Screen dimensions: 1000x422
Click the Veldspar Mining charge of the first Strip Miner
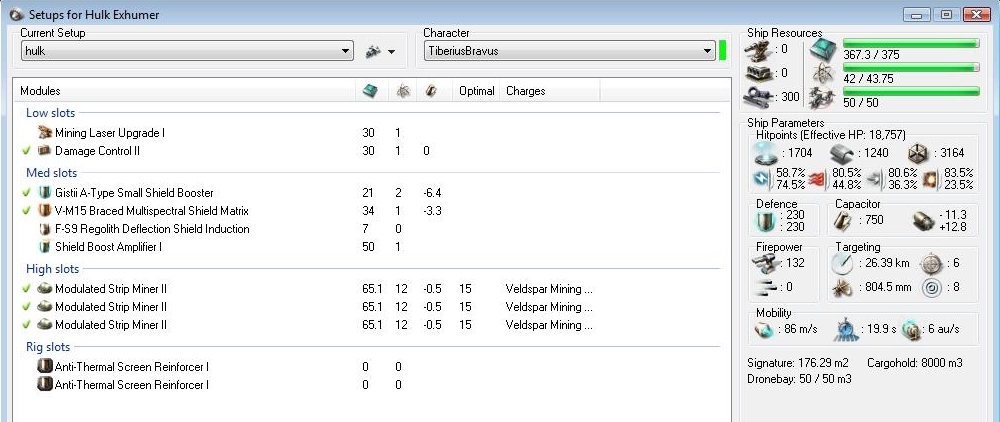(x=549, y=289)
